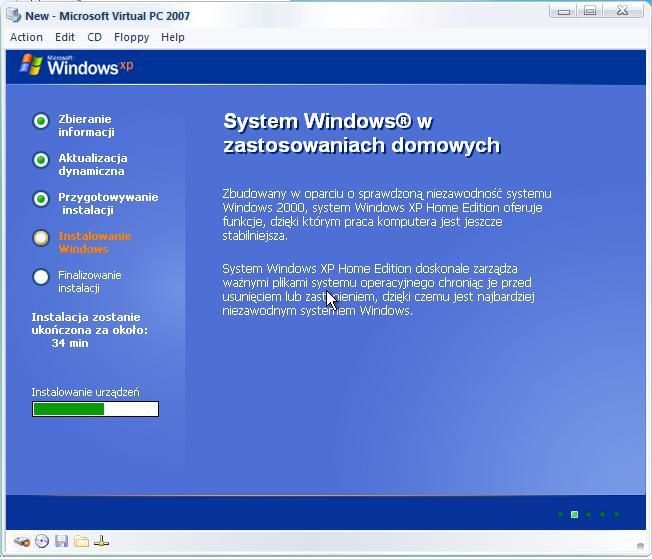Click the 'Finalizowanie instalacji' step label
Screen dimensions: 652x559
point(89,282)
